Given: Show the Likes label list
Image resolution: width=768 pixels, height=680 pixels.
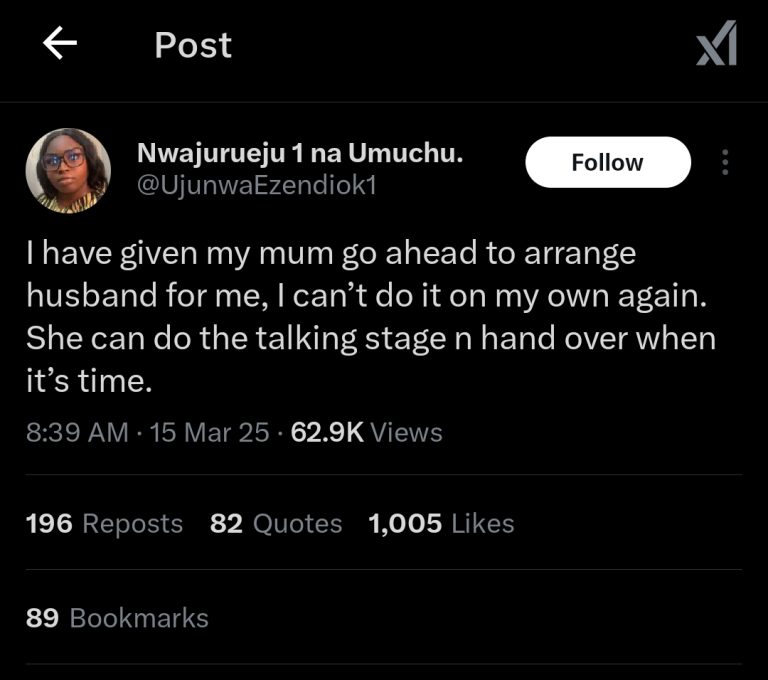Looking at the screenshot, I should (482, 524).
